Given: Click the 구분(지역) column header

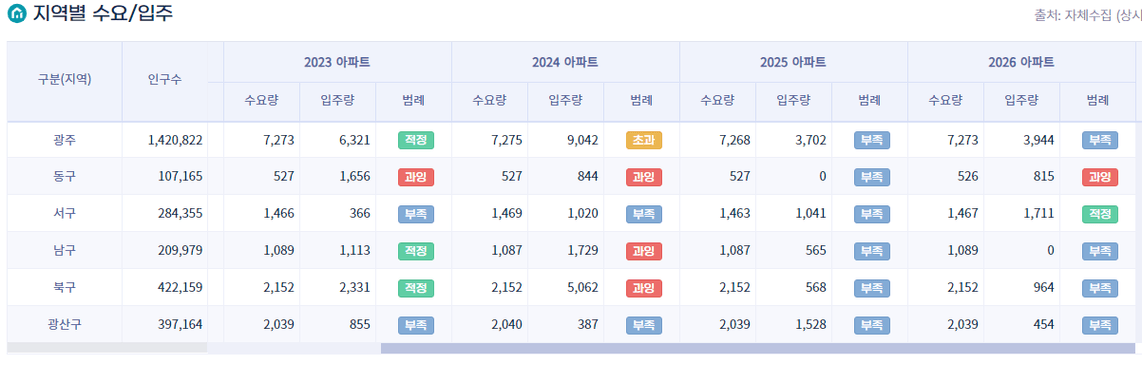Looking at the screenshot, I should 65,80.
